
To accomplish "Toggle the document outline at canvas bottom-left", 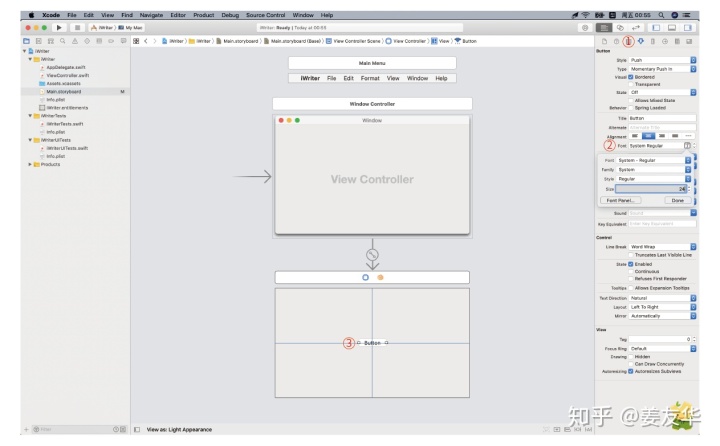I will point(137,429).
